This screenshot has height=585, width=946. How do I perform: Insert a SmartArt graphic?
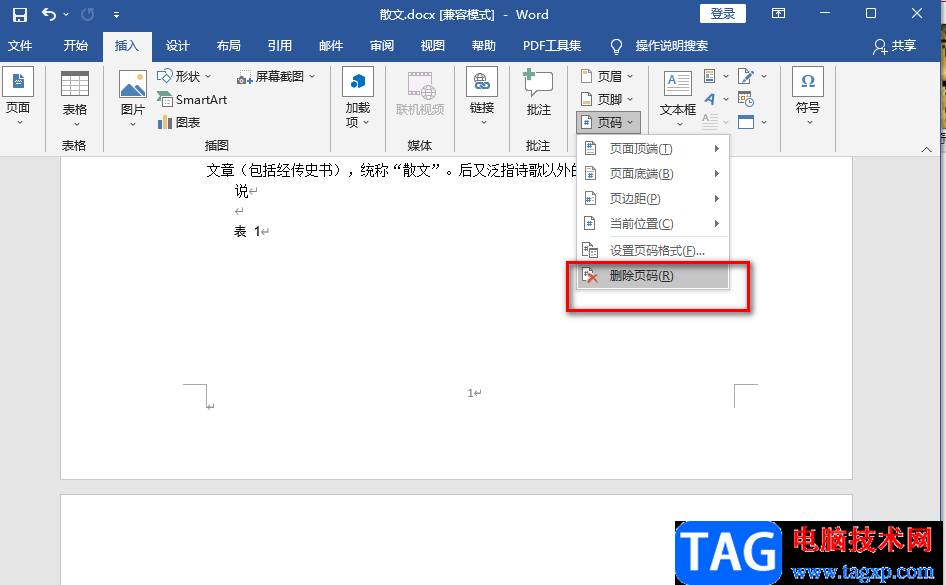point(192,100)
